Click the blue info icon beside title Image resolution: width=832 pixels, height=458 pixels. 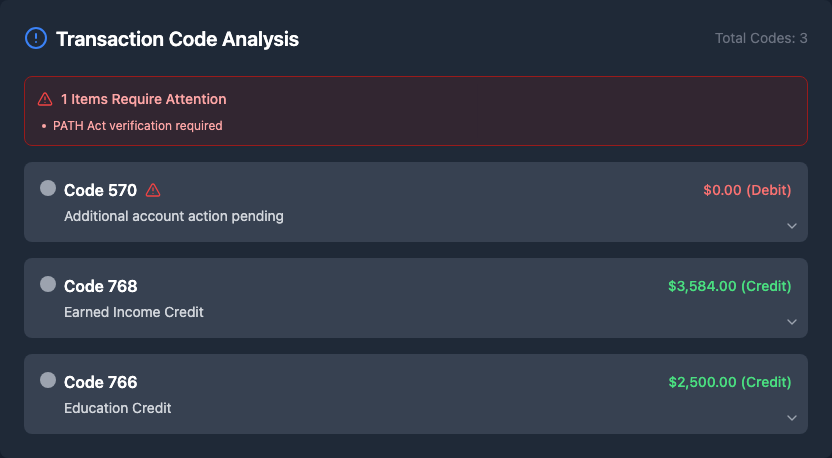(35, 39)
